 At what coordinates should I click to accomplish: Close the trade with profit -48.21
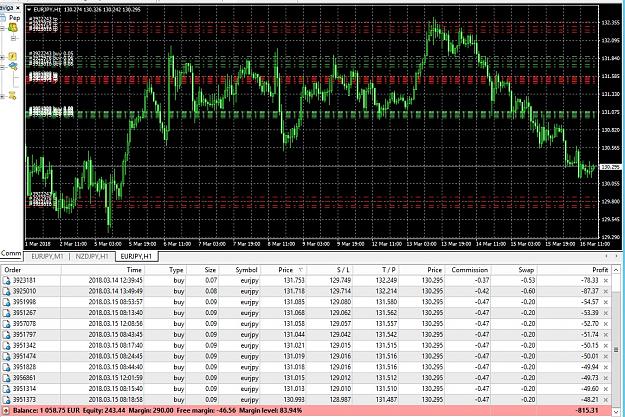(605, 399)
